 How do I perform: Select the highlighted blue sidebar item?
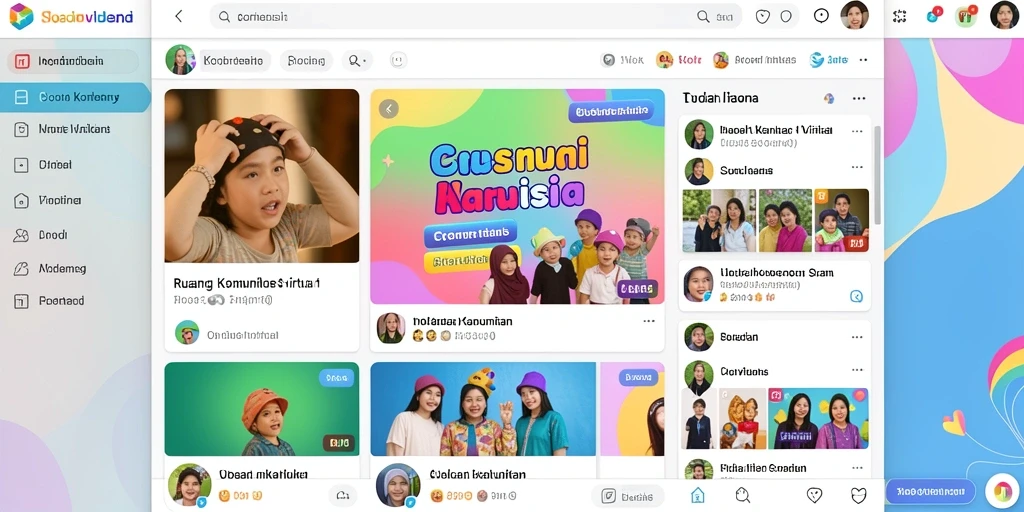point(75,97)
